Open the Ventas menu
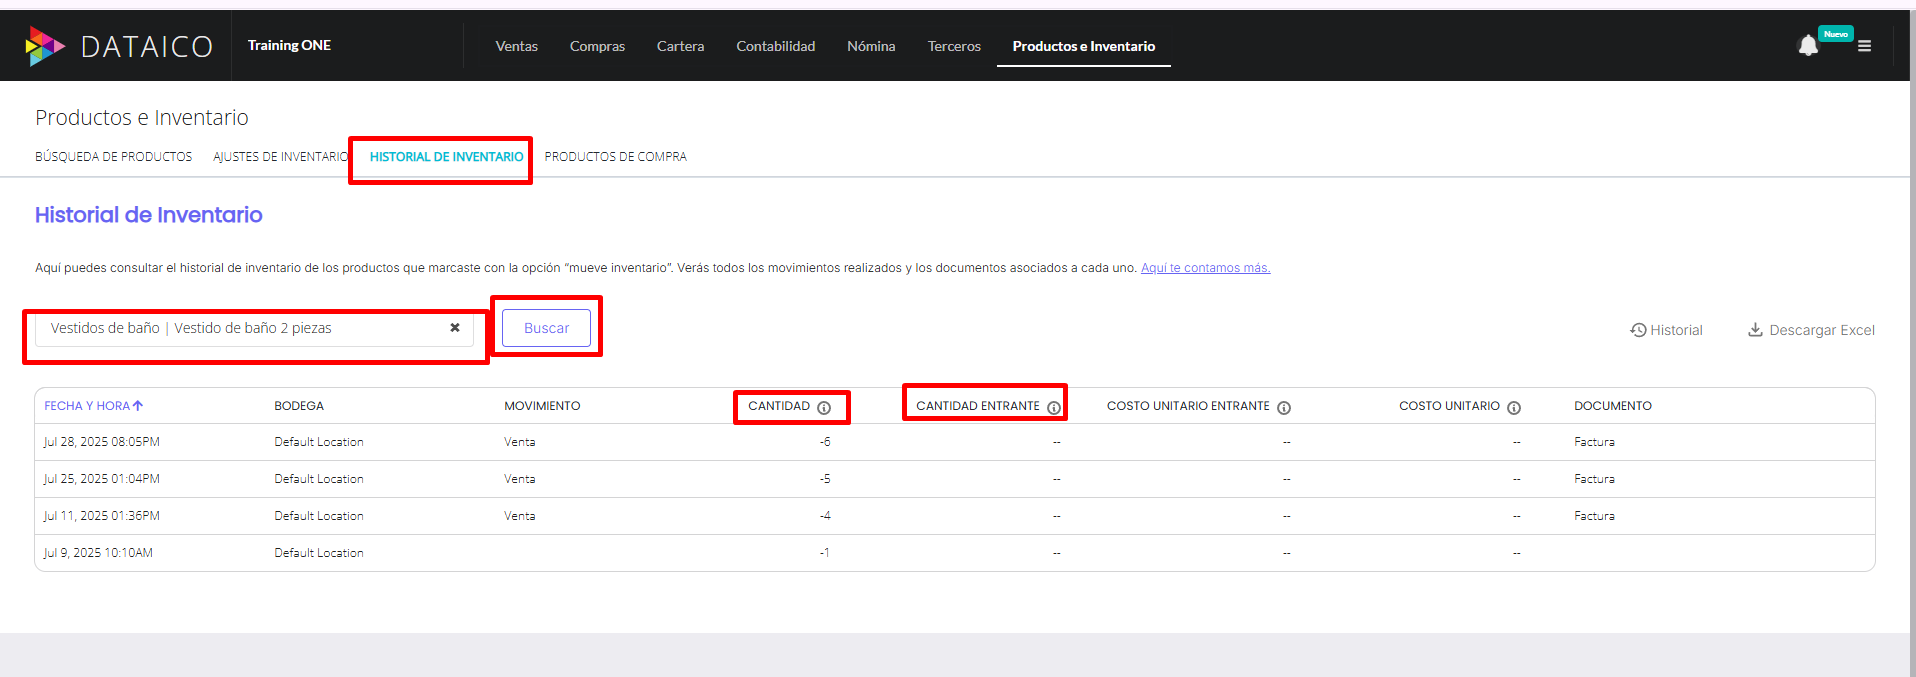The height and width of the screenshot is (677, 1916). coord(516,46)
